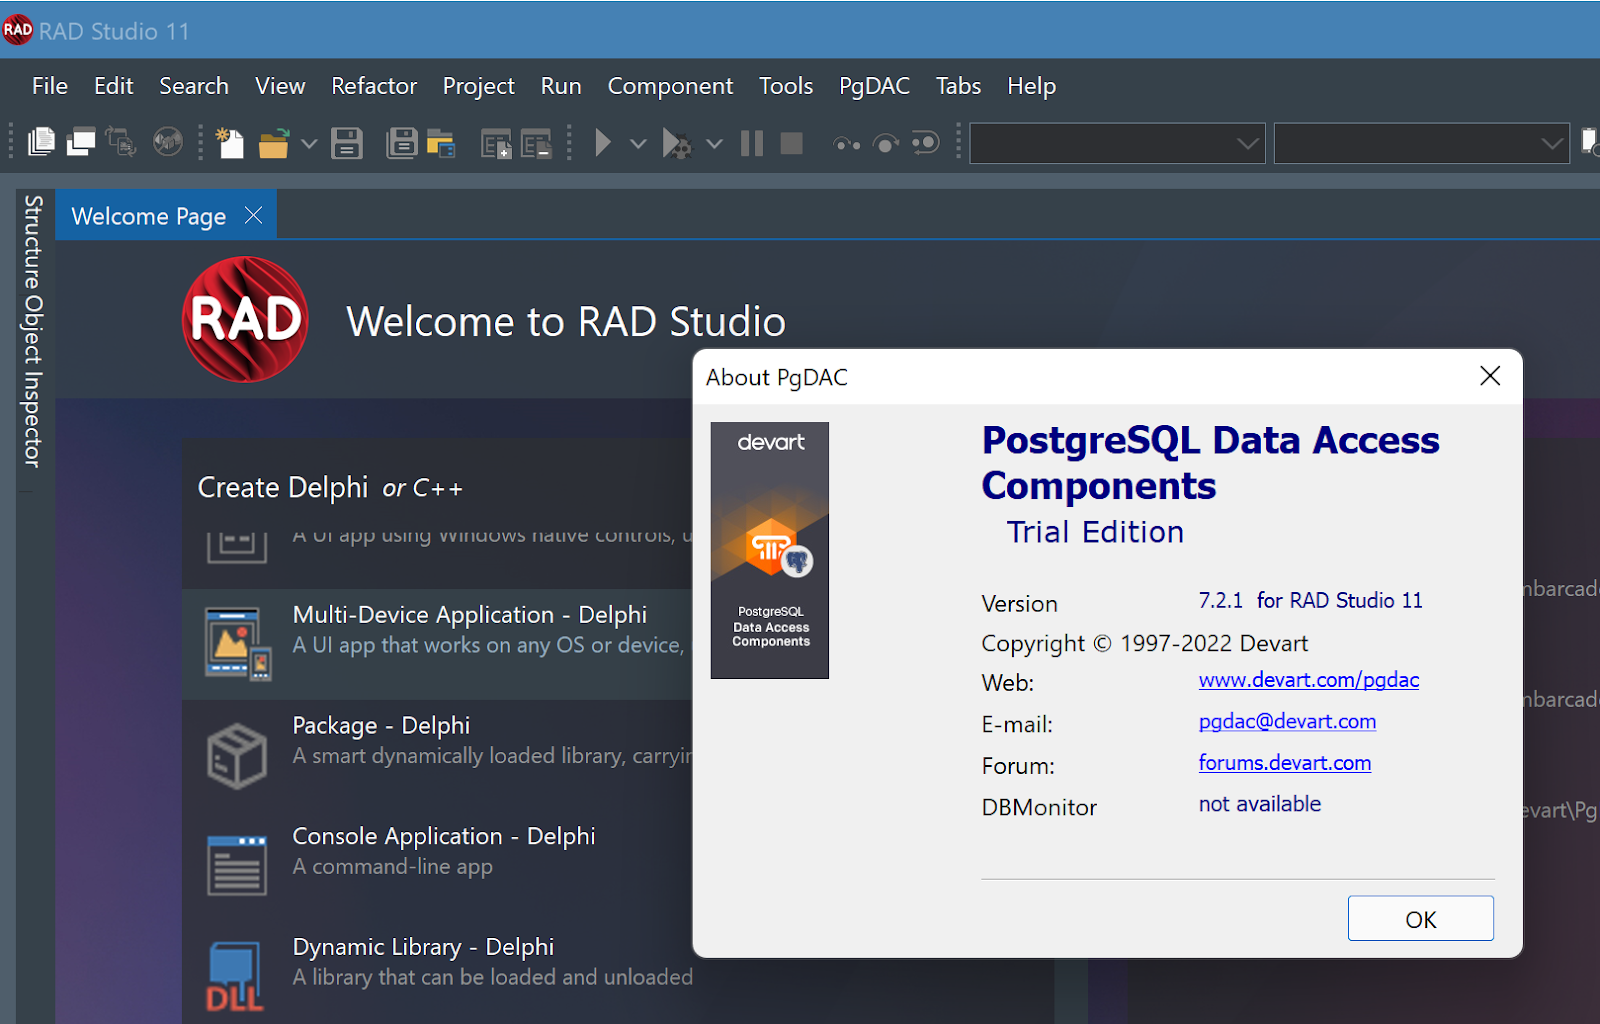The width and height of the screenshot is (1600, 1024).
Task: Click OK in About PgDAC dialog
Action: tap(1420, 919)
